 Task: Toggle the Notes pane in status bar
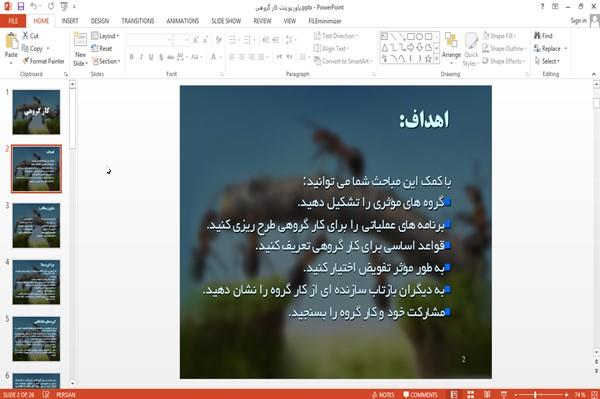pos(383,394)
